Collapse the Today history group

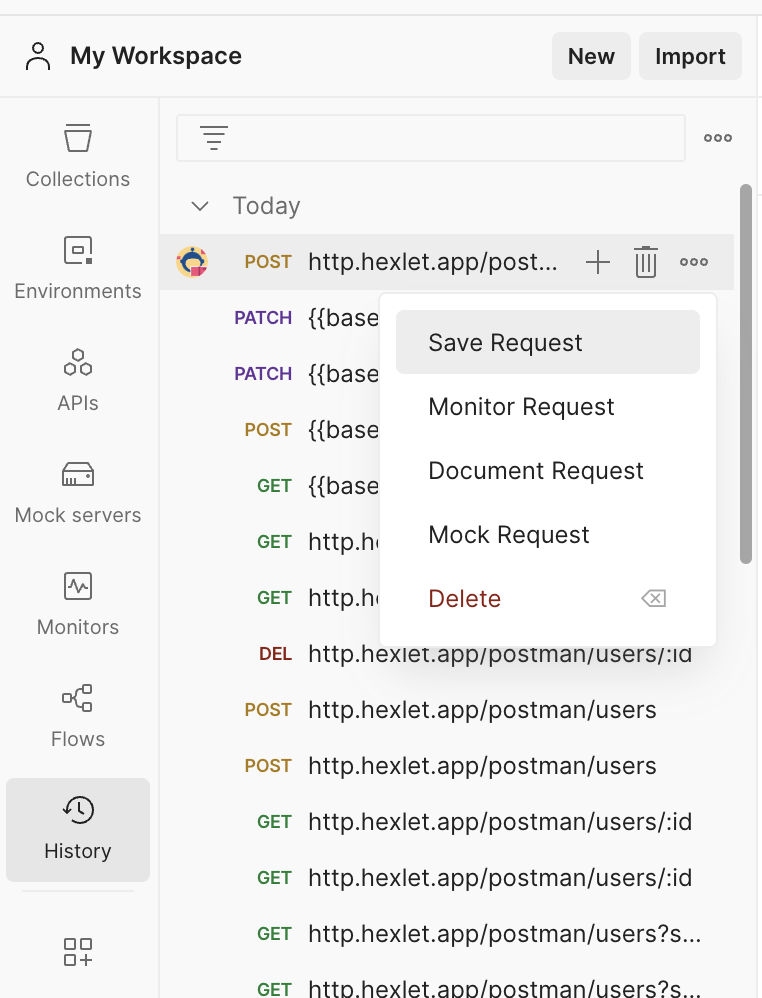coord(200,206)
